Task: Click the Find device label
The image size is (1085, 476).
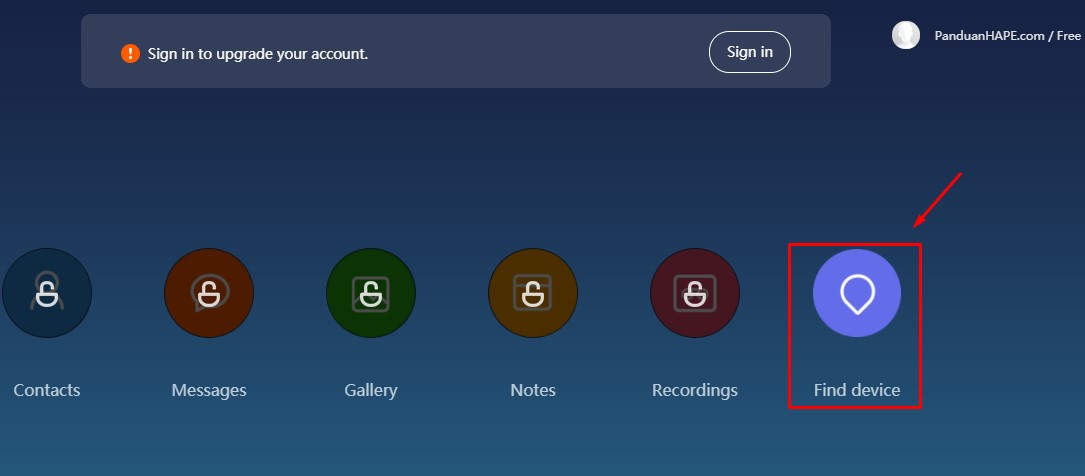Action: pos(857,390)
